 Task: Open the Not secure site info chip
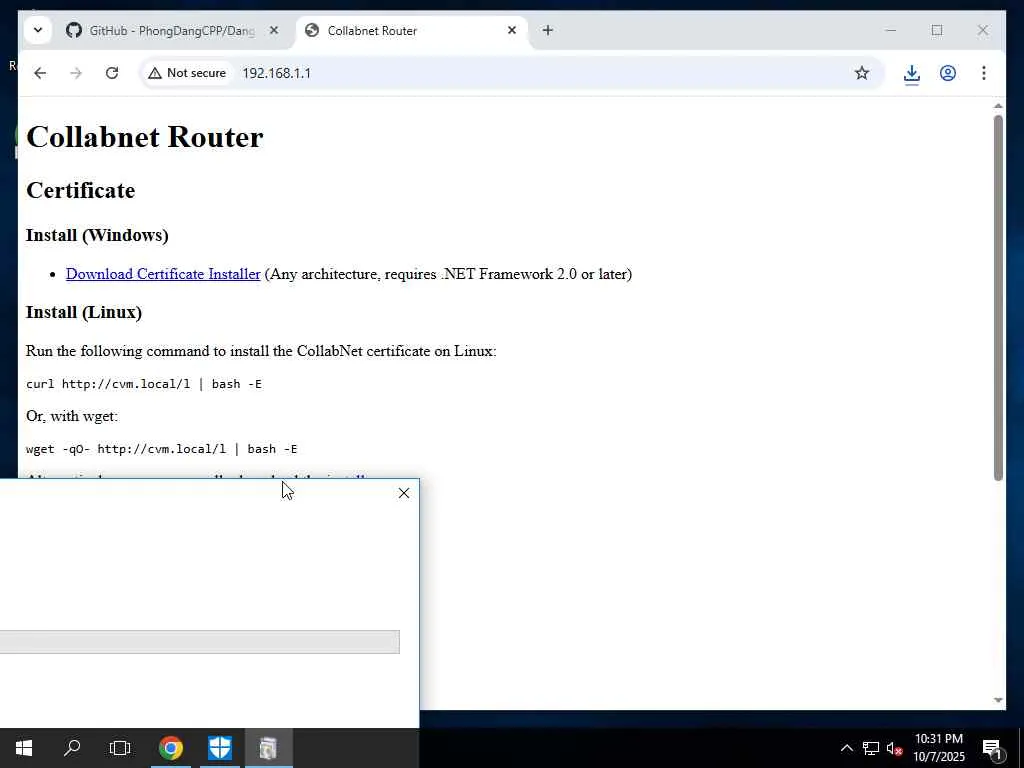pos(187,73)
